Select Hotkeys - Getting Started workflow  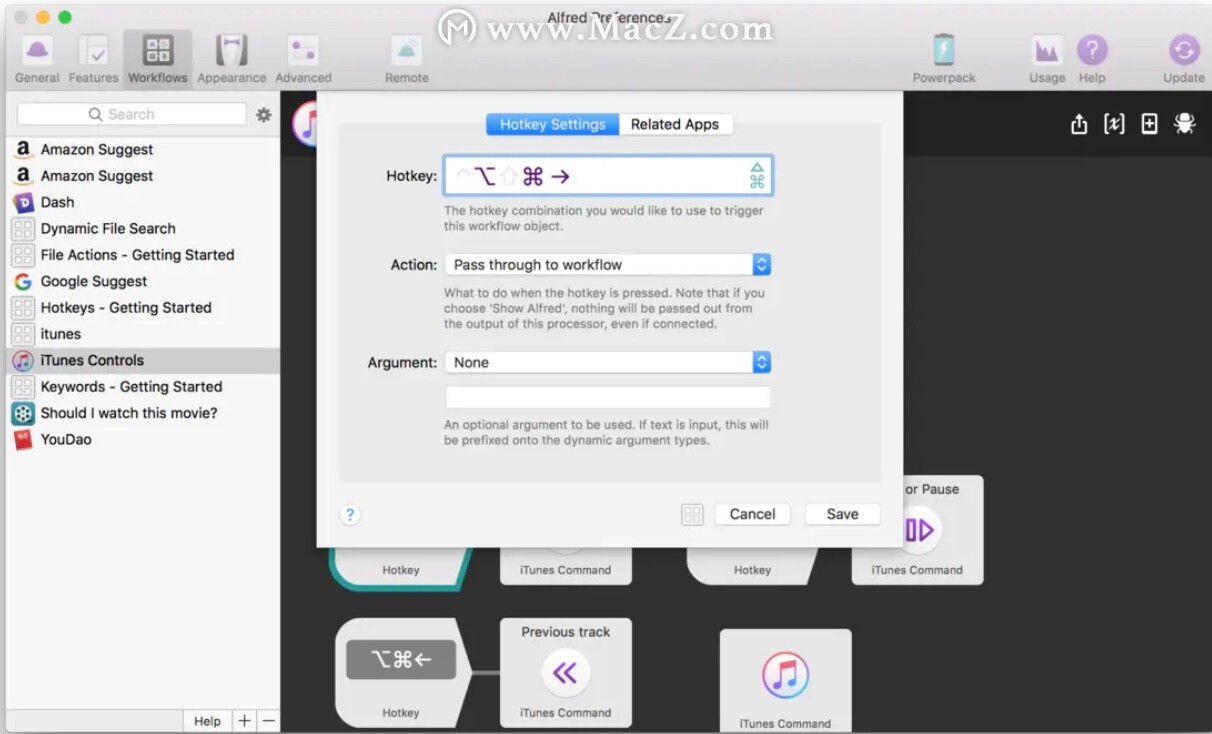tap(143, 307)
